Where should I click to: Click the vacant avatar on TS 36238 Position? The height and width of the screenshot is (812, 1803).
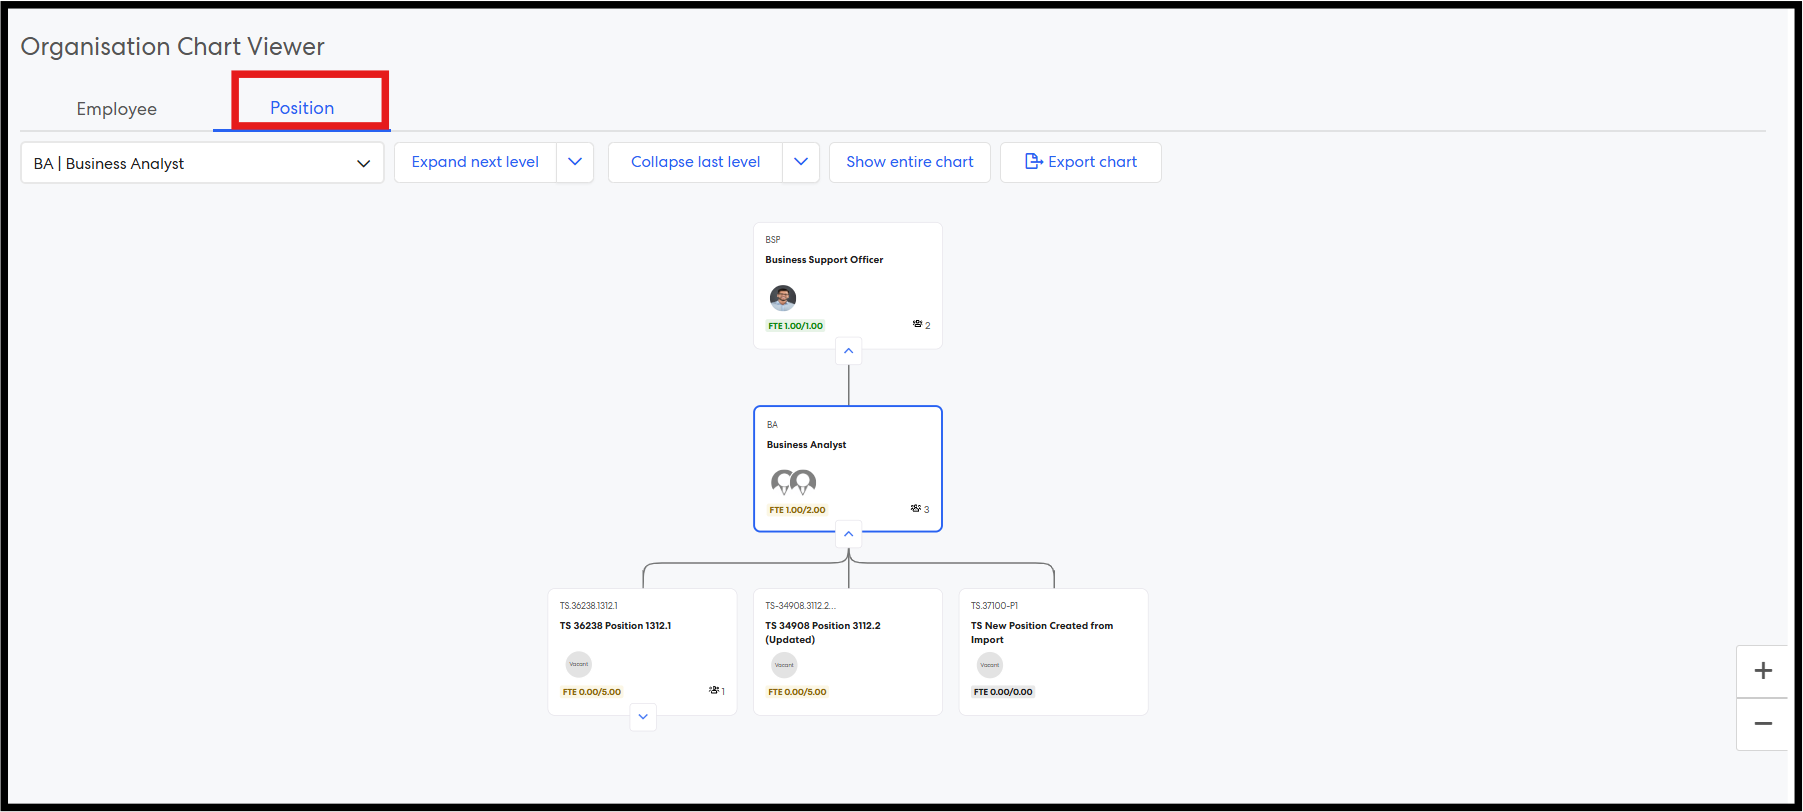point(579,664)
